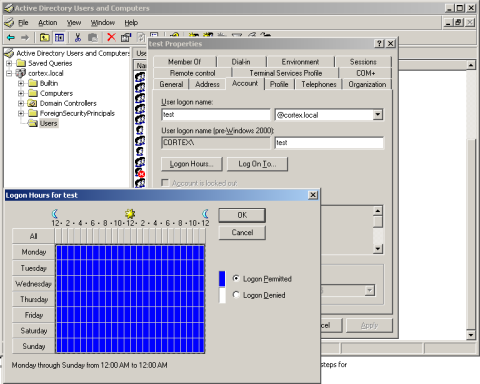Select the Wednesday row header button
Screen dimensions: 480x384
33,284
